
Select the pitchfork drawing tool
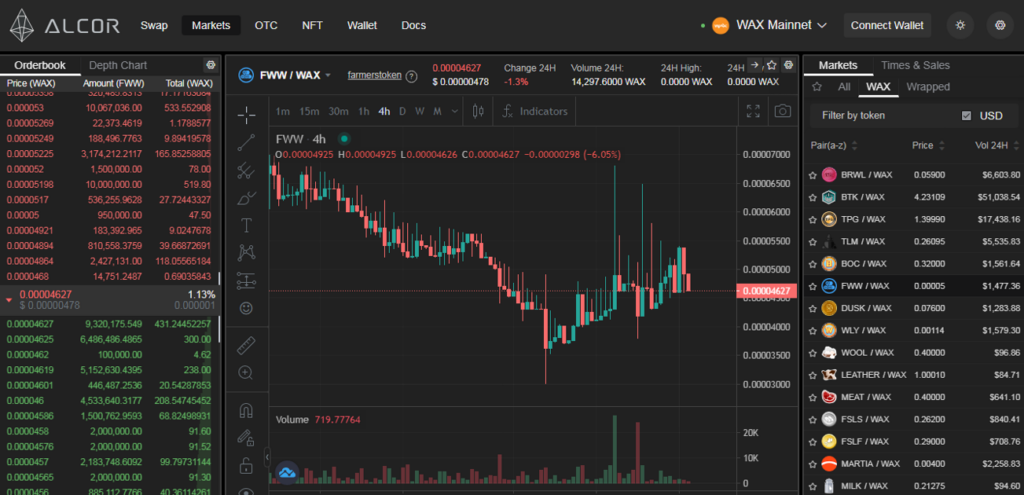(246, 170)
